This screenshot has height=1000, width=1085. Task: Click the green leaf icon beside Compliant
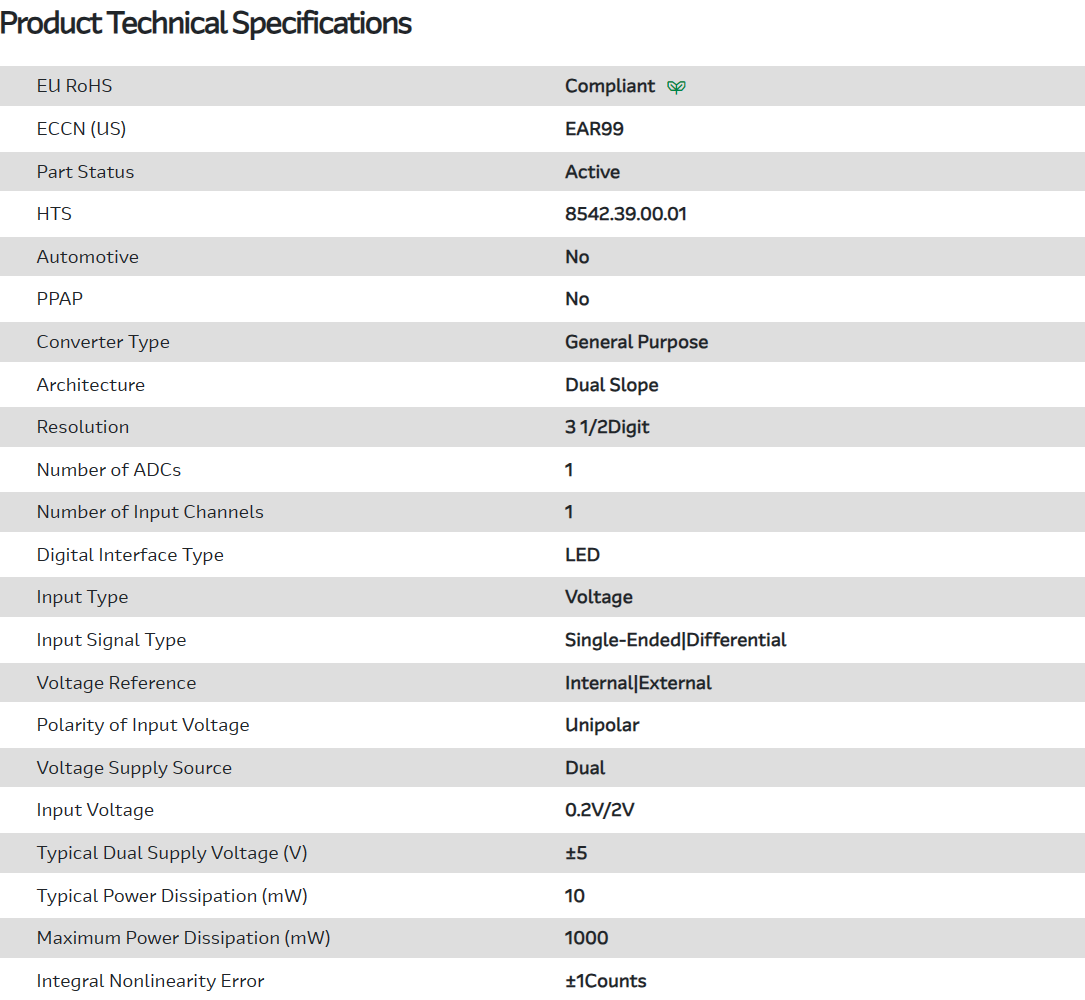tap(677, 87)
